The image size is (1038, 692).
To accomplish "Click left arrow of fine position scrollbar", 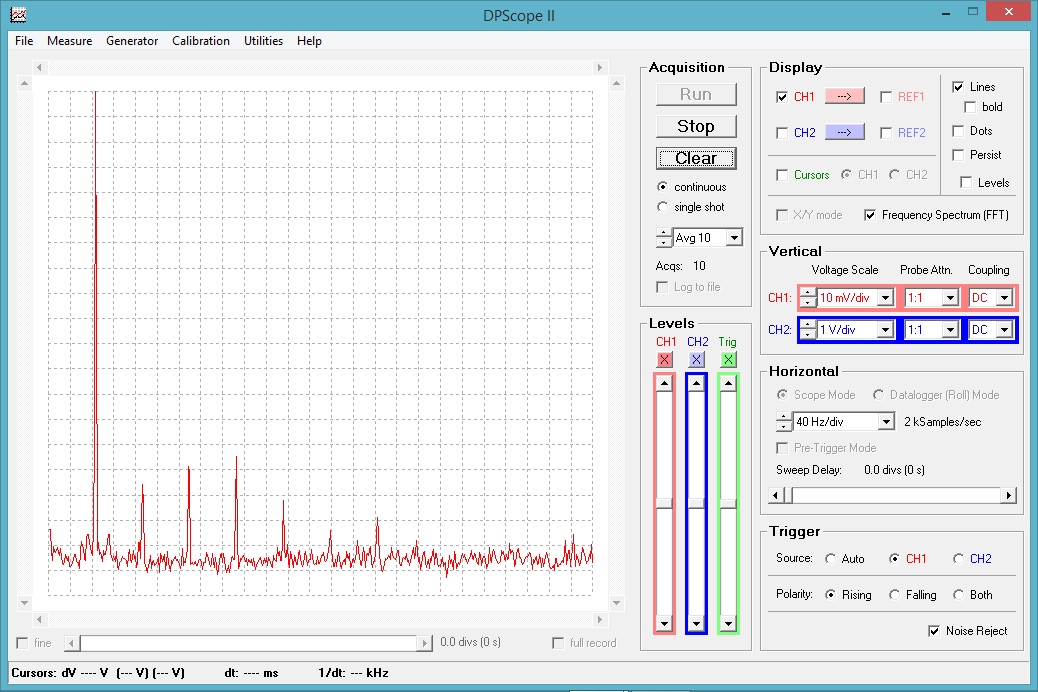I will 71,643.
